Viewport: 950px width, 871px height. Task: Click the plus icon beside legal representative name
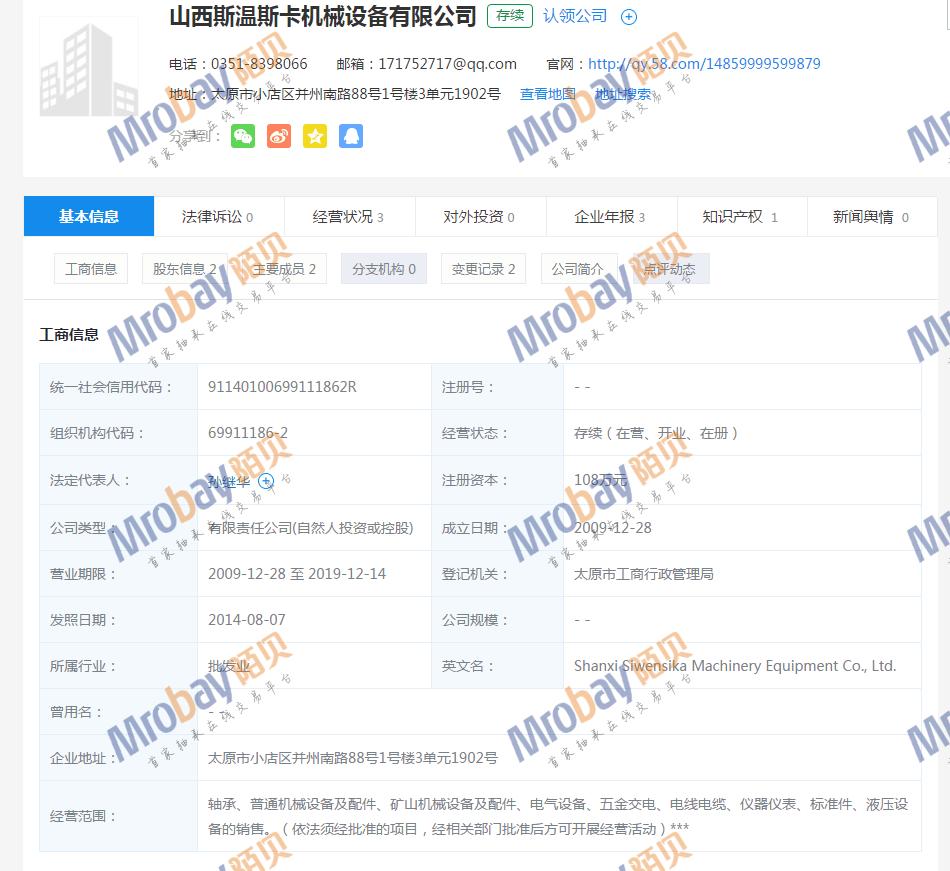click(266, 481)
